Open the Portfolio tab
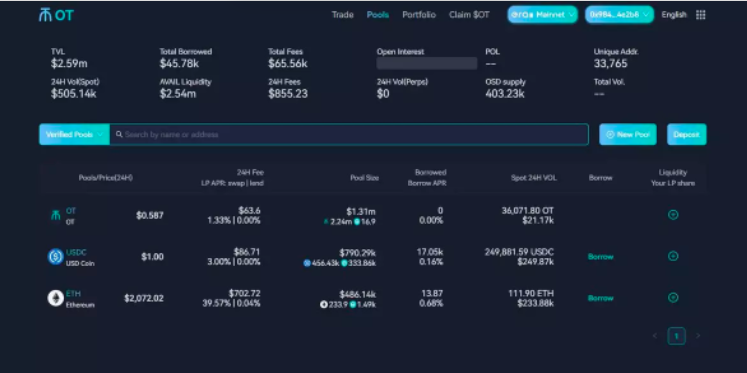The image size is (747, 373). [419, 15]
